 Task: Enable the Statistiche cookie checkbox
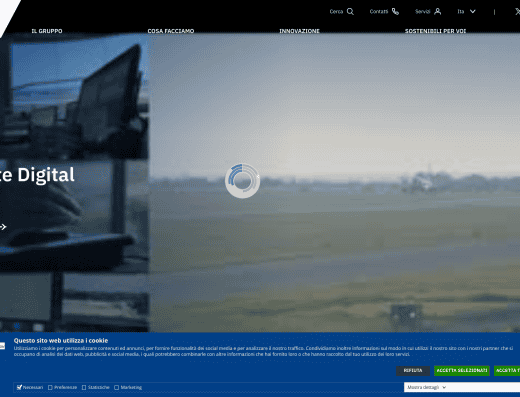[84, 387]
